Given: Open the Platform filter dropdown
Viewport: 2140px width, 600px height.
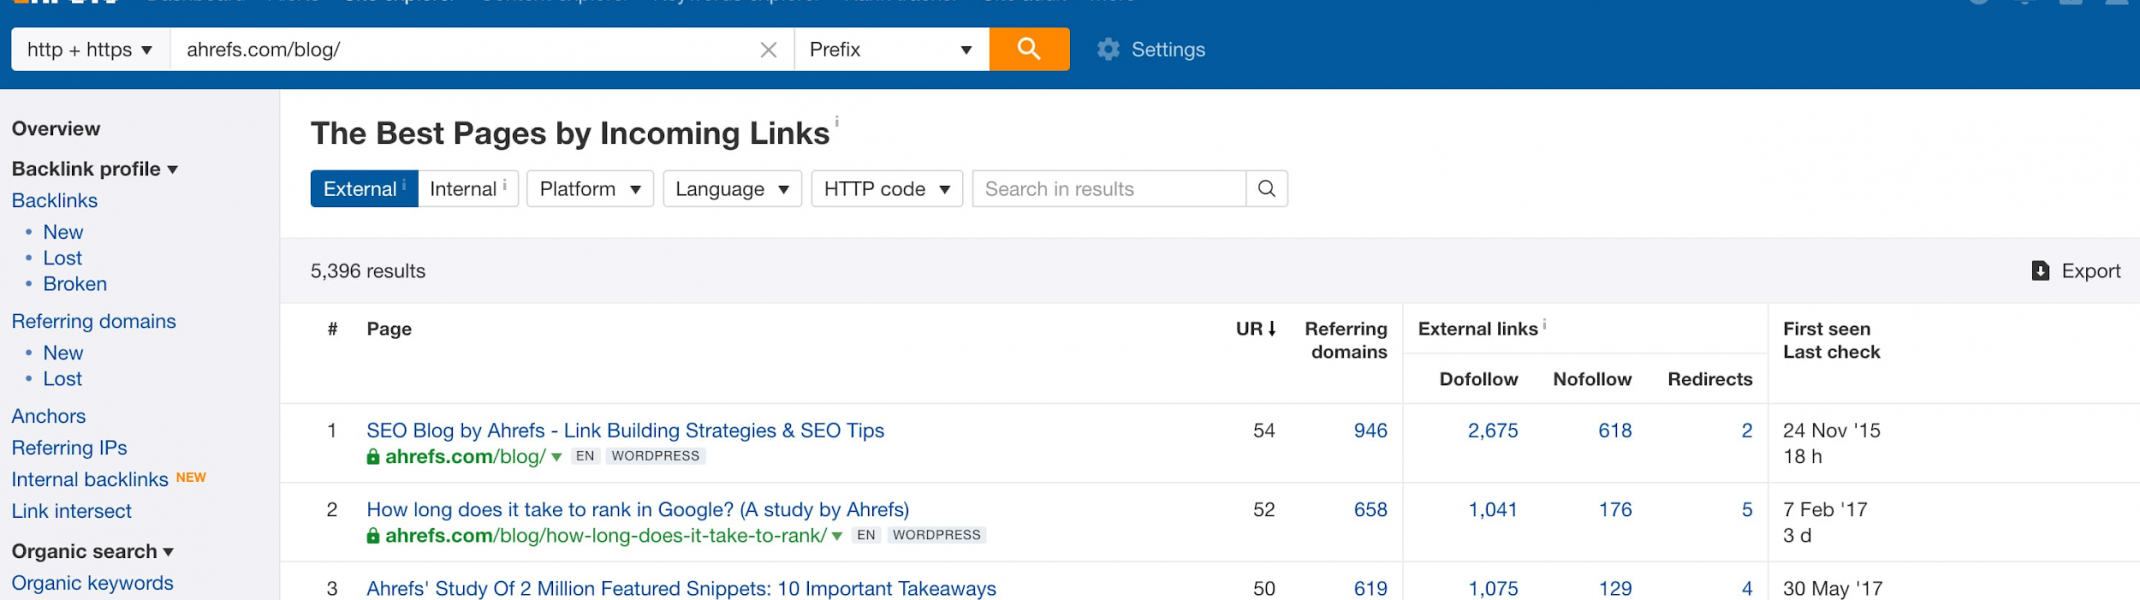Looking at the screenshot, I should point(590,189).
